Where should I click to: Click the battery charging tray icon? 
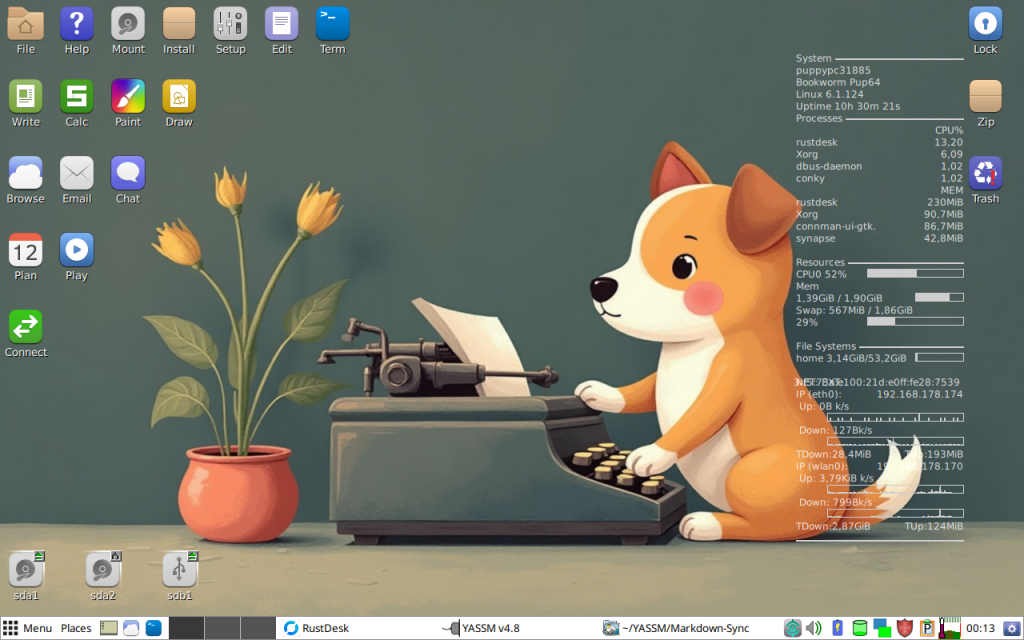(837, 628)
